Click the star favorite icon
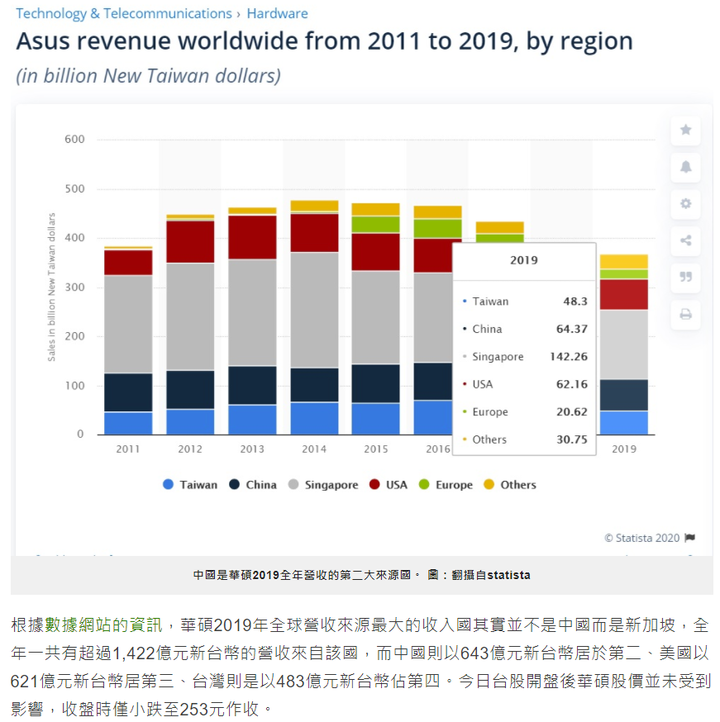Viewport: 720px width, 722px height. (685, 130)
